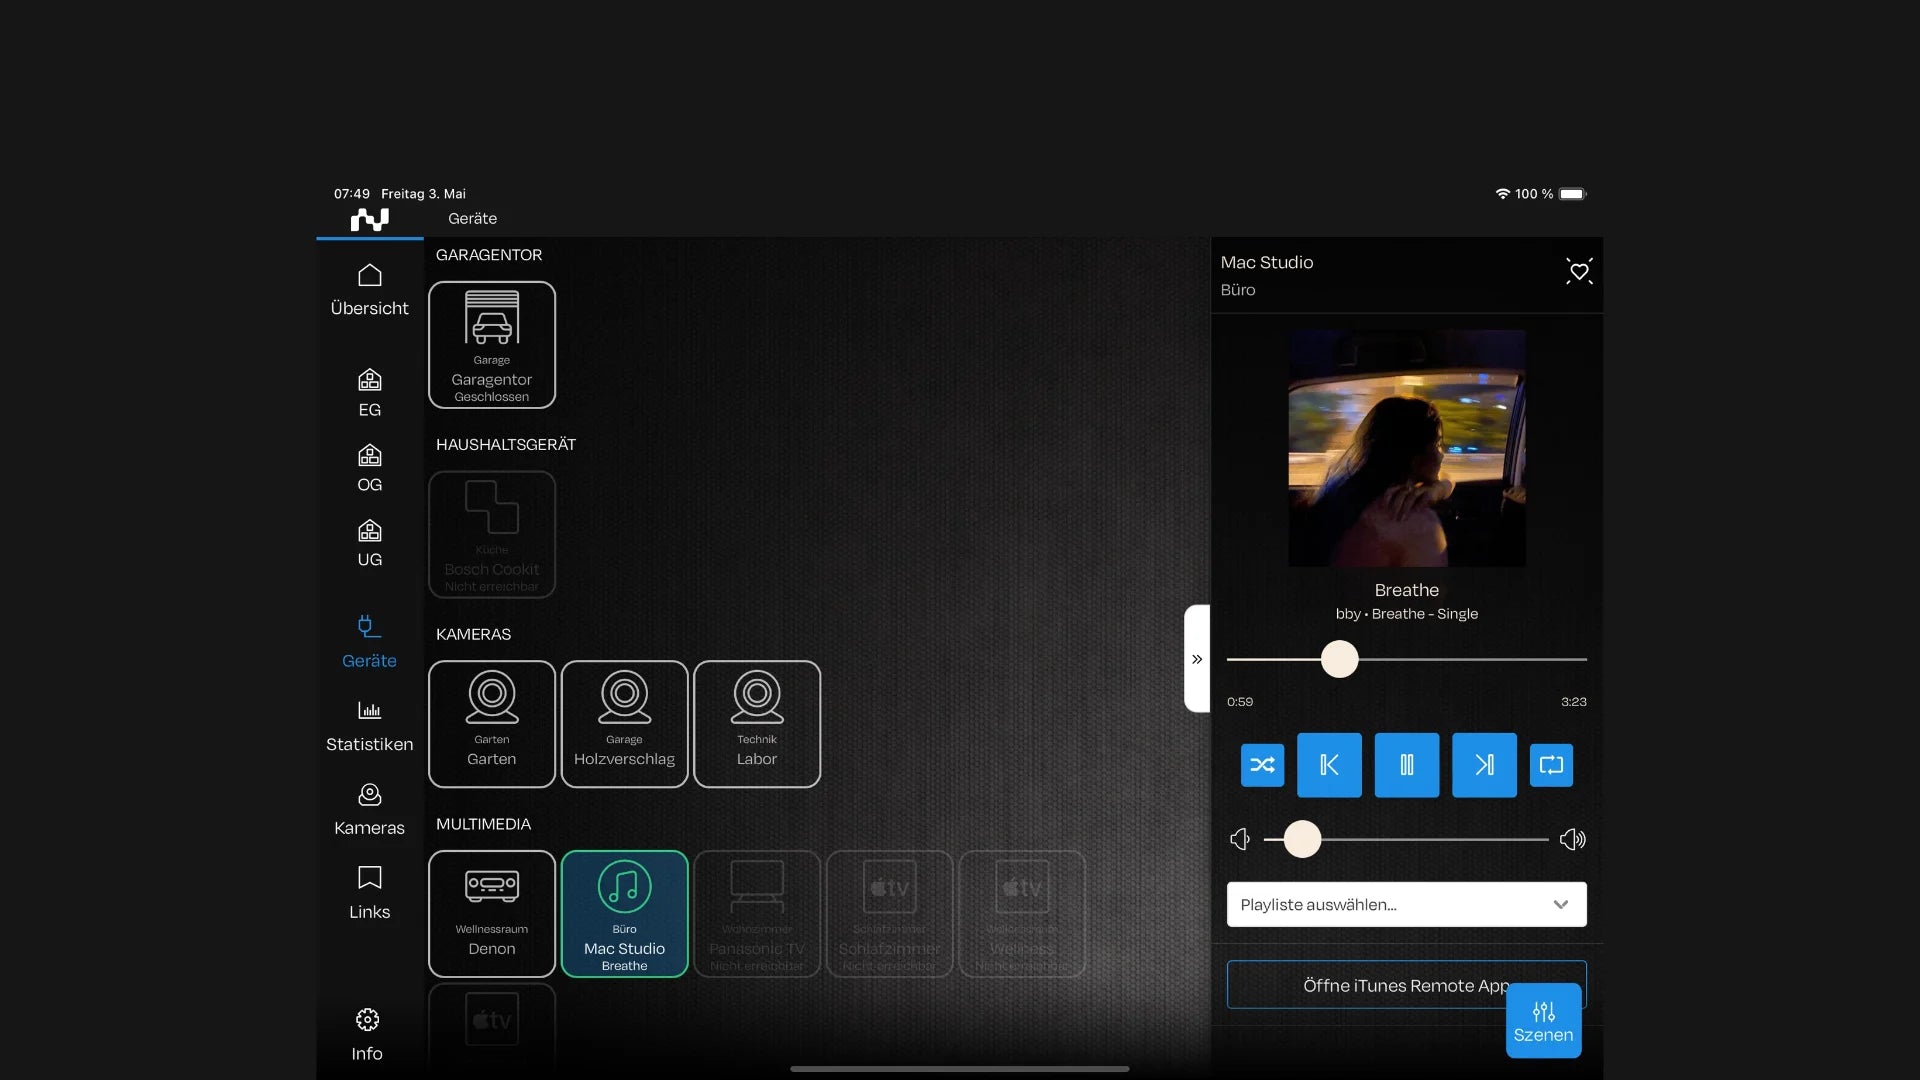Go to Übersicht in sidebar
The image size is (1920, 1080).
(369, 290)
